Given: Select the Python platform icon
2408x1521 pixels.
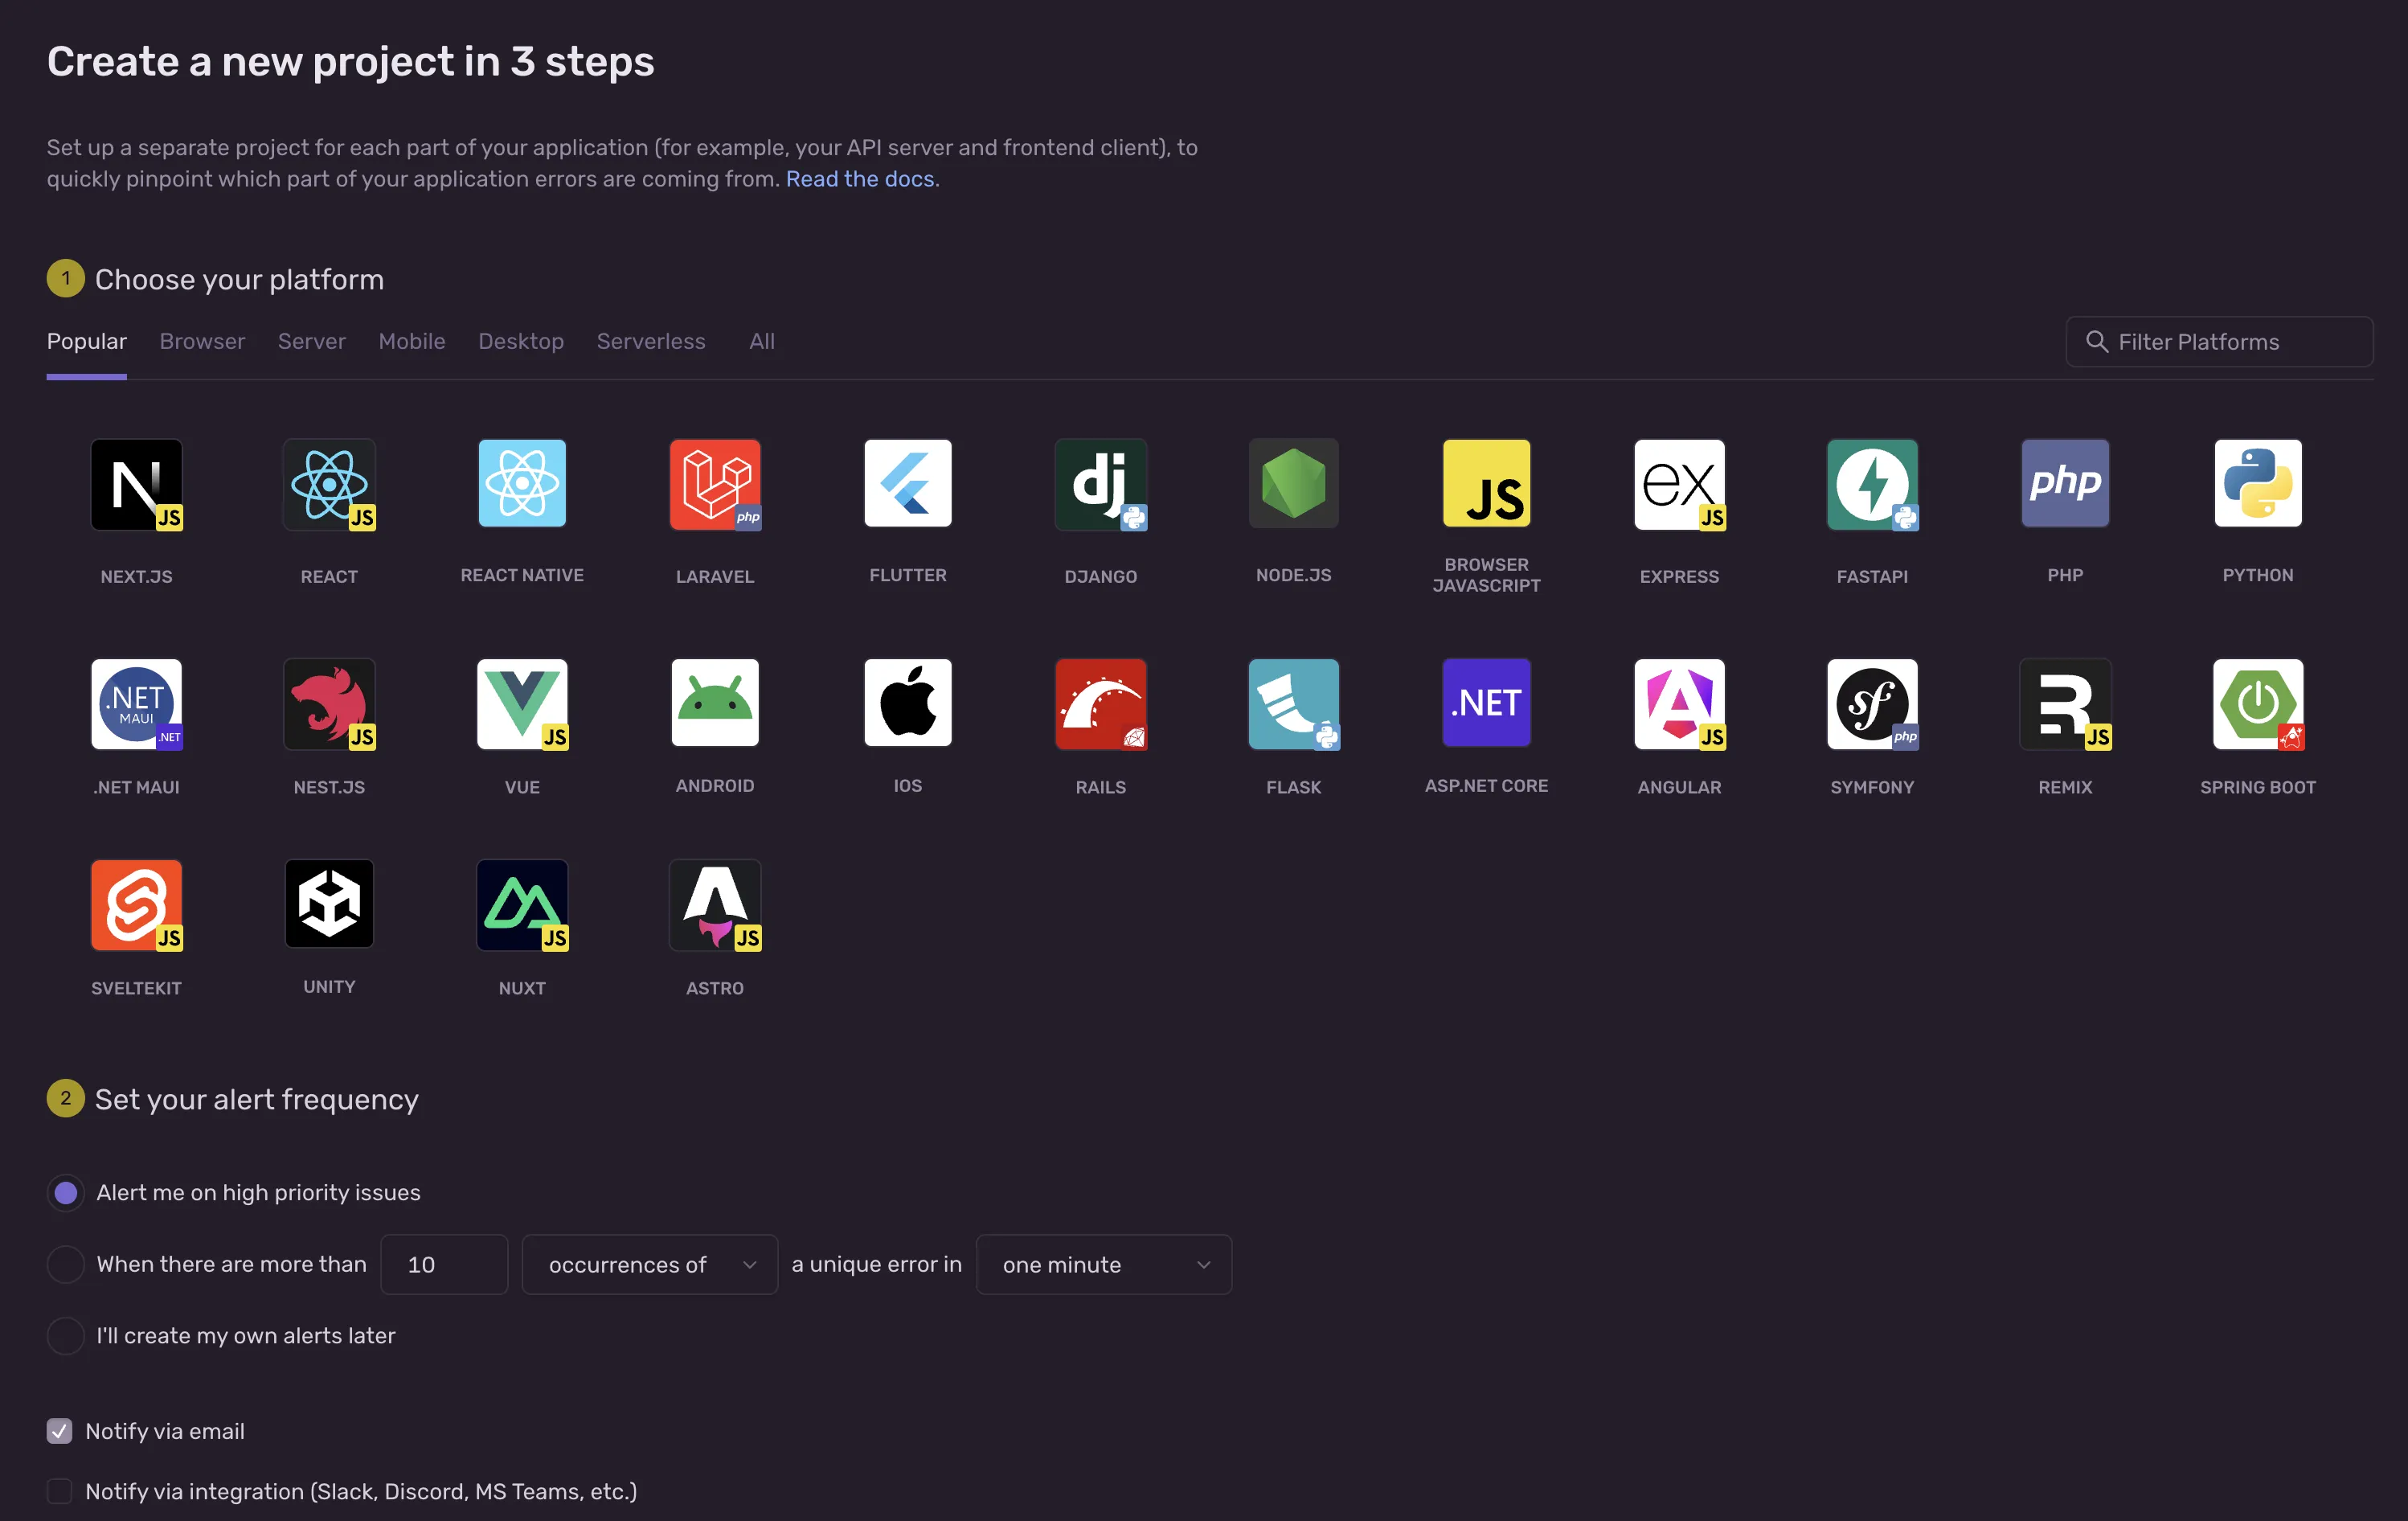Looking at the screenshot, I should click(2259, 483).
